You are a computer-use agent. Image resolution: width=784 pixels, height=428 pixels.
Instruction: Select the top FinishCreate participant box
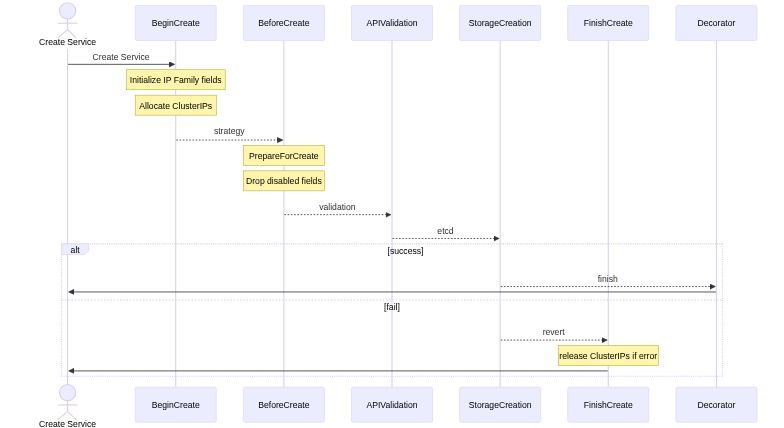pos(608,23)
